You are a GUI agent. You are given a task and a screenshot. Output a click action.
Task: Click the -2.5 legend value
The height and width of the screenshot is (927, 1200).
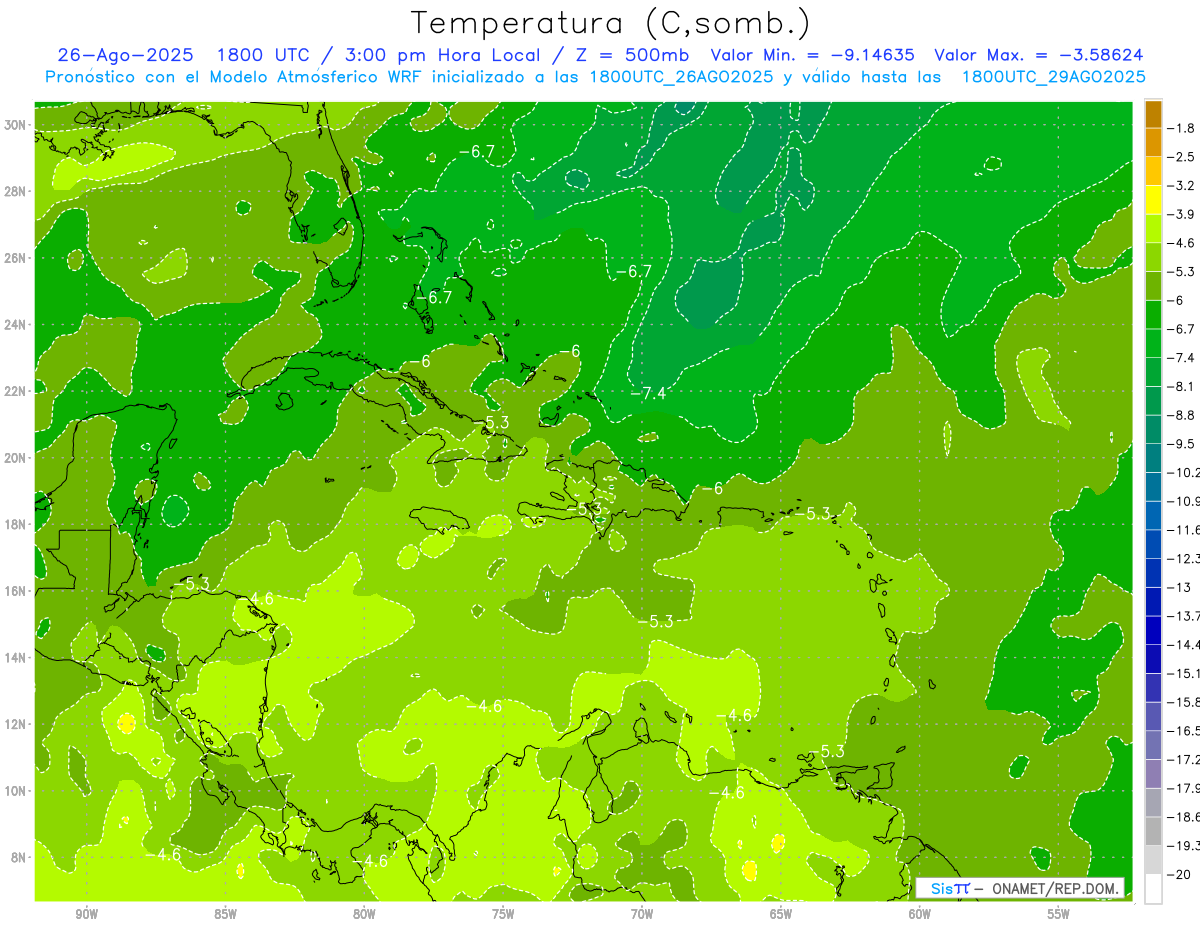coord(1181,157)
